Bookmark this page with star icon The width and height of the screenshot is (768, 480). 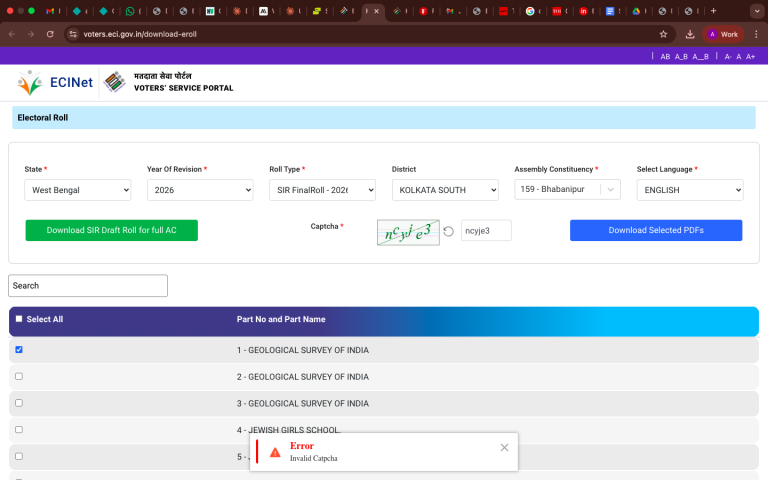coord(663,33)
